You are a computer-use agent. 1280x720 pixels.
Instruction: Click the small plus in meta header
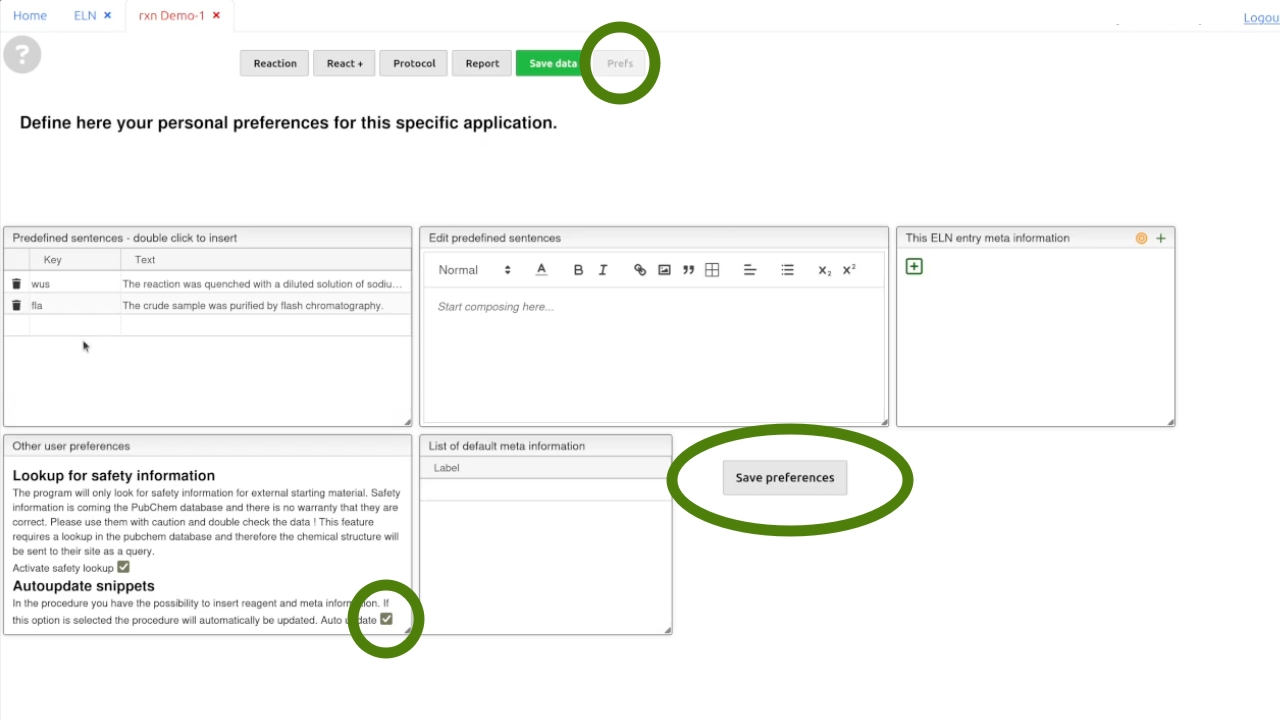(1161, 238)
